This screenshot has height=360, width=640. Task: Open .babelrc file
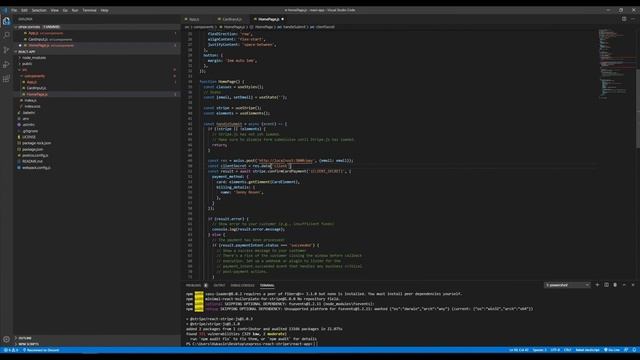(98, 113)
